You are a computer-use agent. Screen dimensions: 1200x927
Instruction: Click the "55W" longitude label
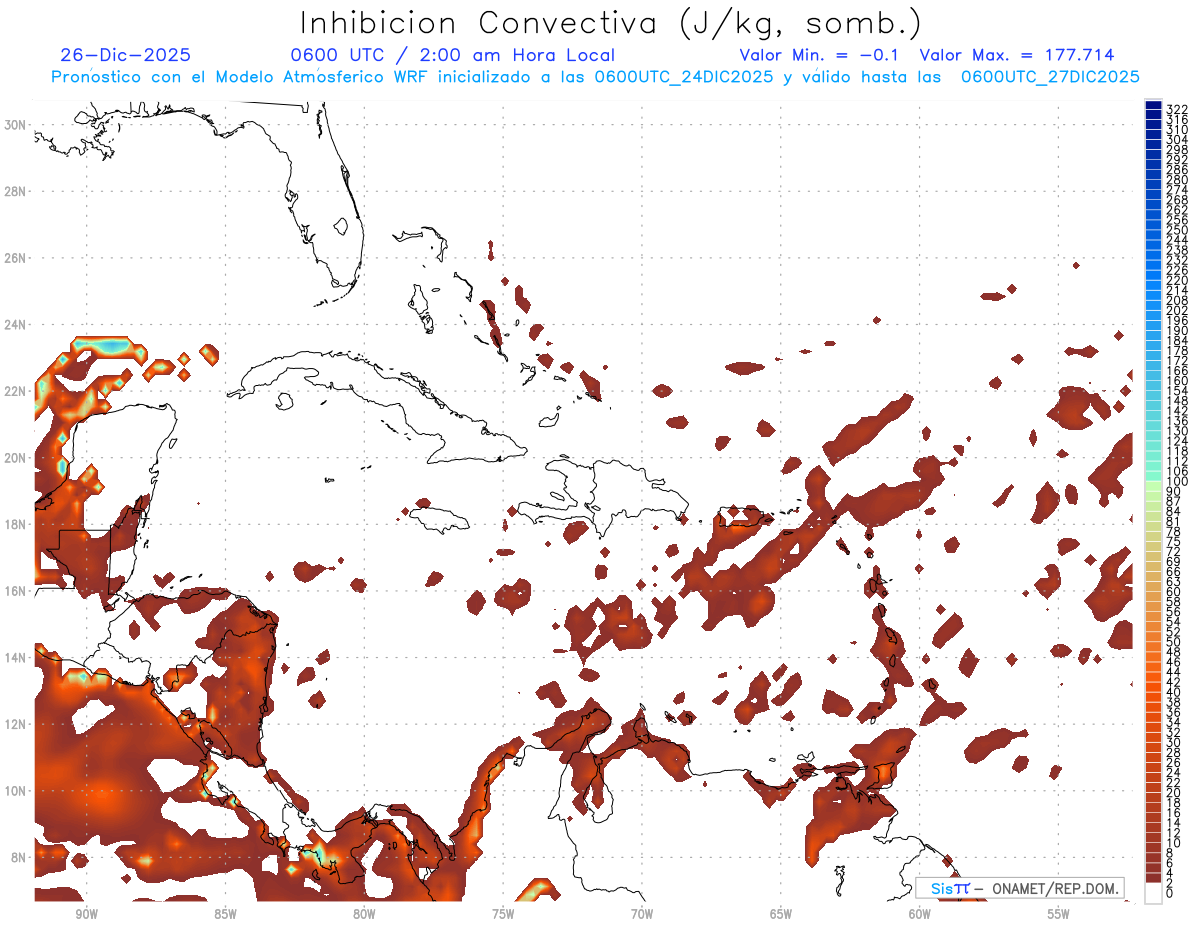[x=1059, y=914]
